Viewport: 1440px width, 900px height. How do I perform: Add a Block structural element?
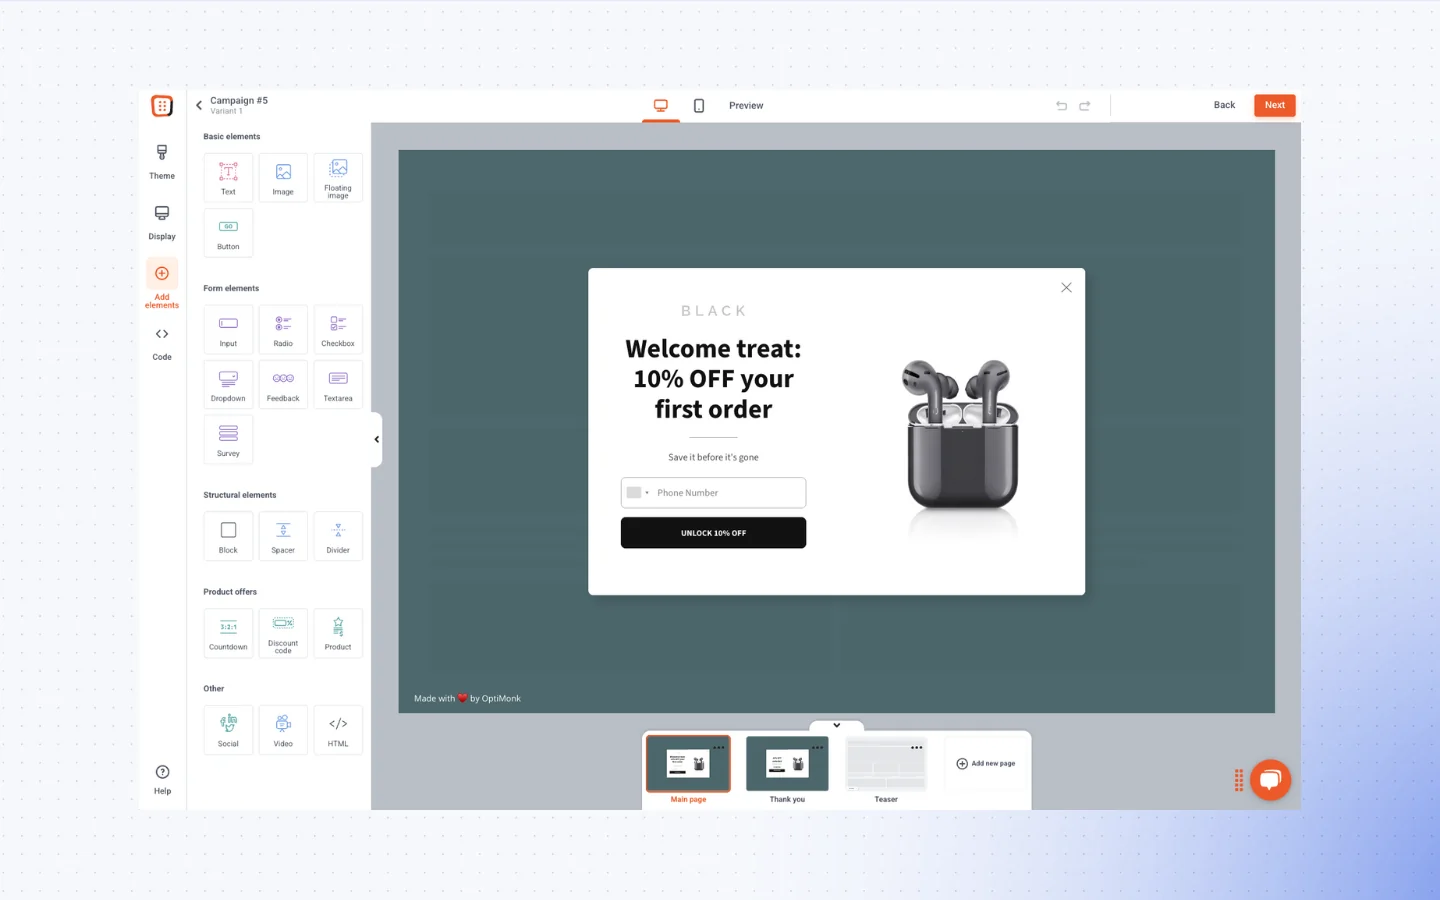pyautogui.click(x=228, y=537)
